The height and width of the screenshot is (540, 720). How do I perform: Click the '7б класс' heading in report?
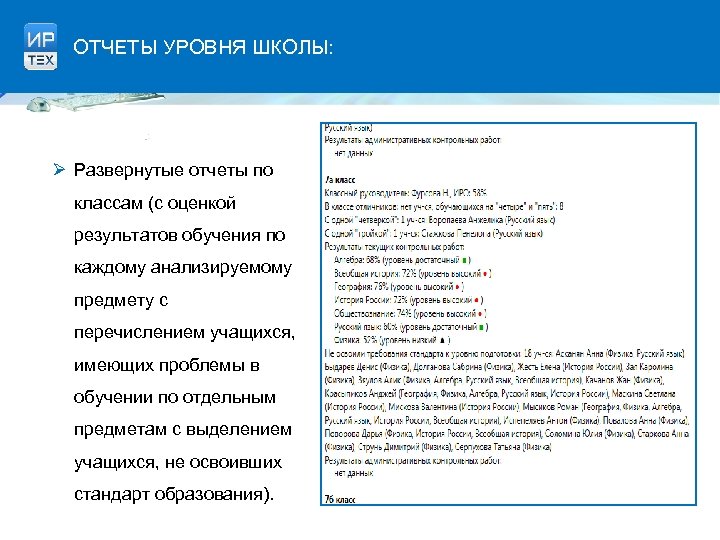pos(340,499)
